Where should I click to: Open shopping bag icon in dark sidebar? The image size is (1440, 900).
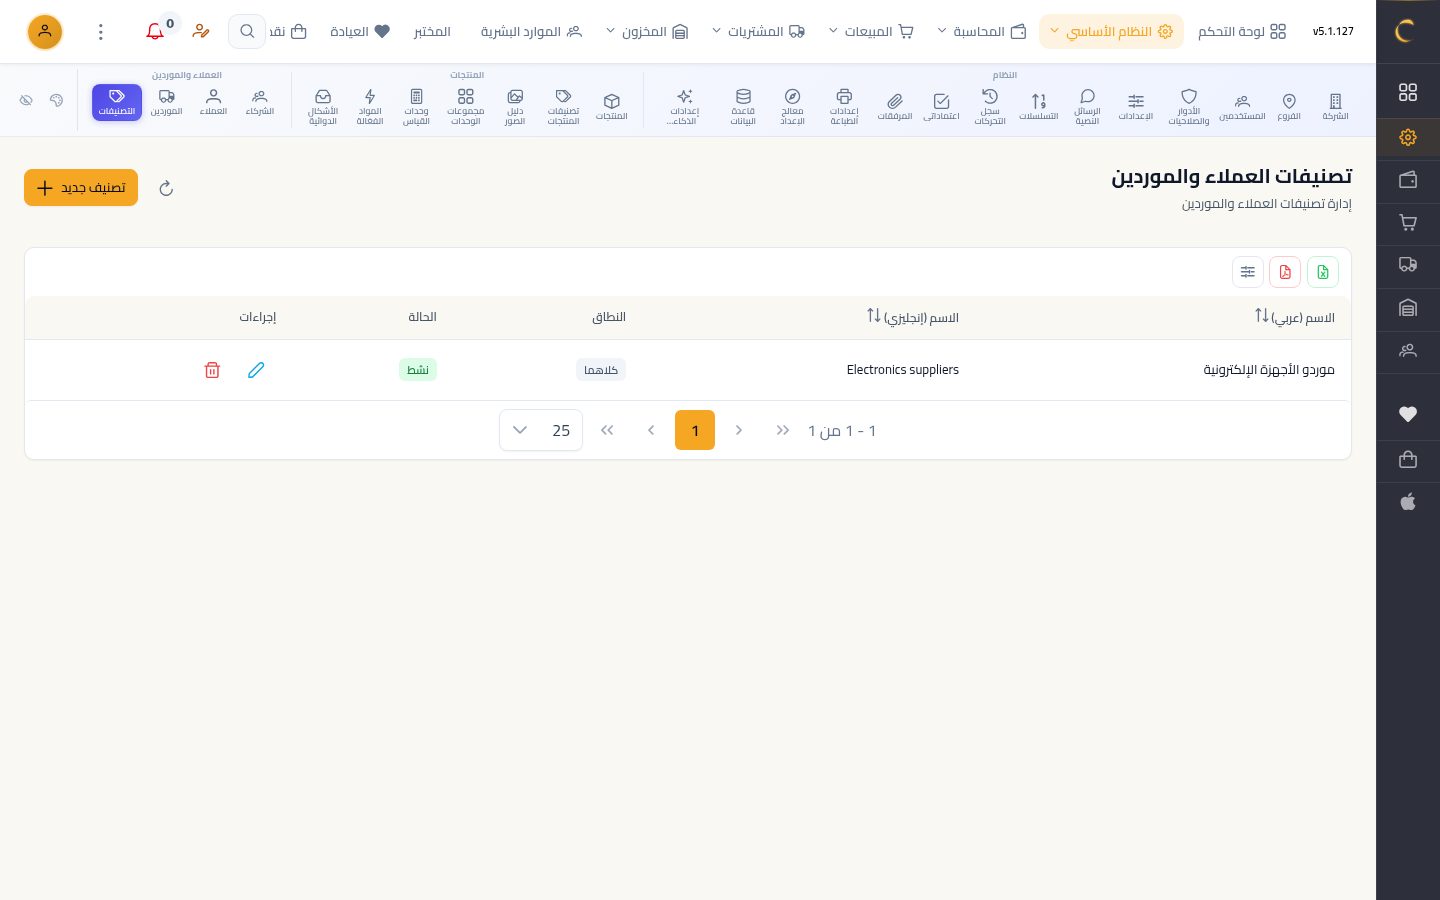[1408, 460]
